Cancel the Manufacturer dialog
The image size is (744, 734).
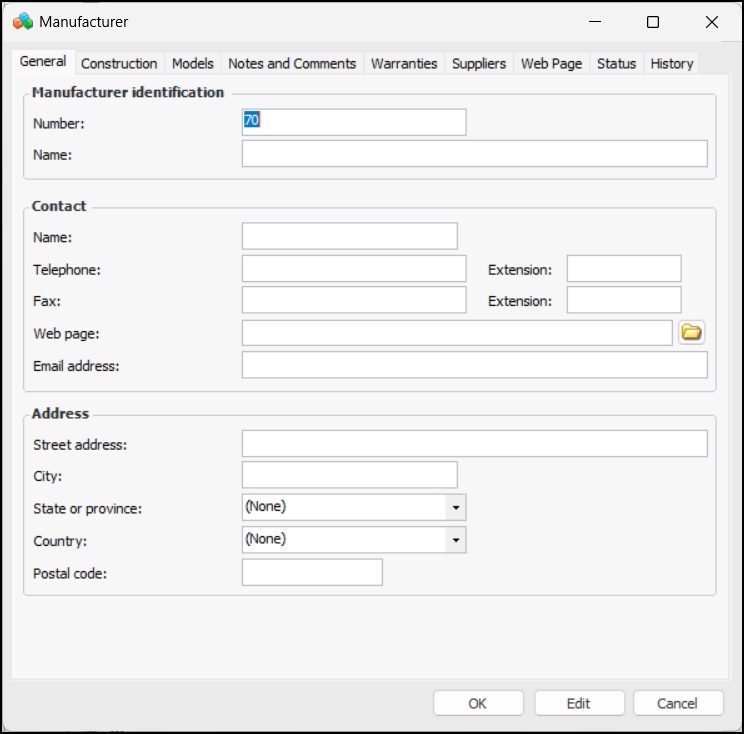[677, 703]
